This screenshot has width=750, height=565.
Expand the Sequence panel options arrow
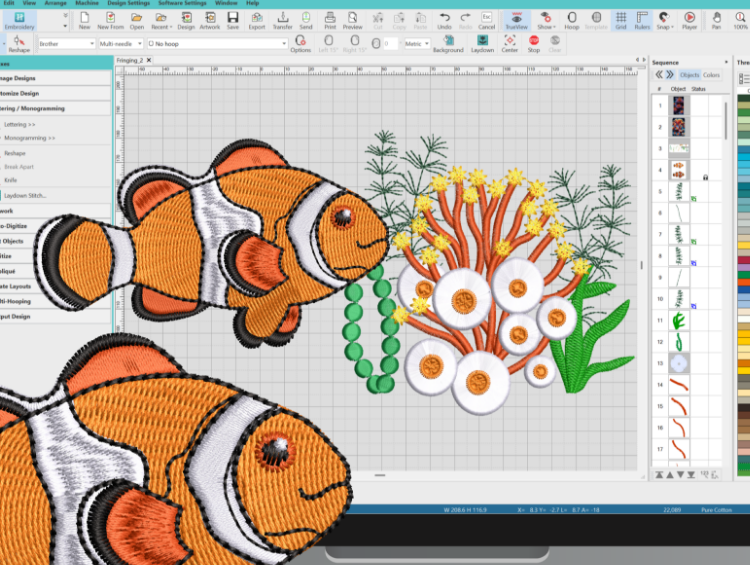point(726,62)
